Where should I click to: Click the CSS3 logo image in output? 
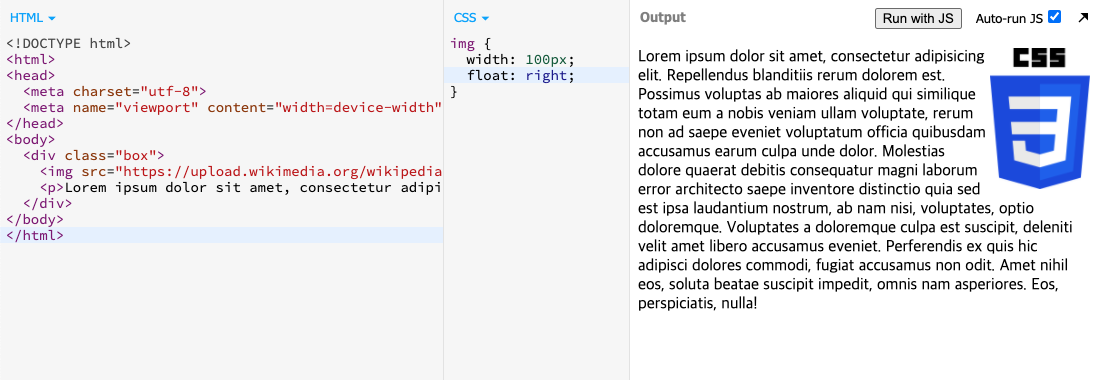coord(1039,118)
